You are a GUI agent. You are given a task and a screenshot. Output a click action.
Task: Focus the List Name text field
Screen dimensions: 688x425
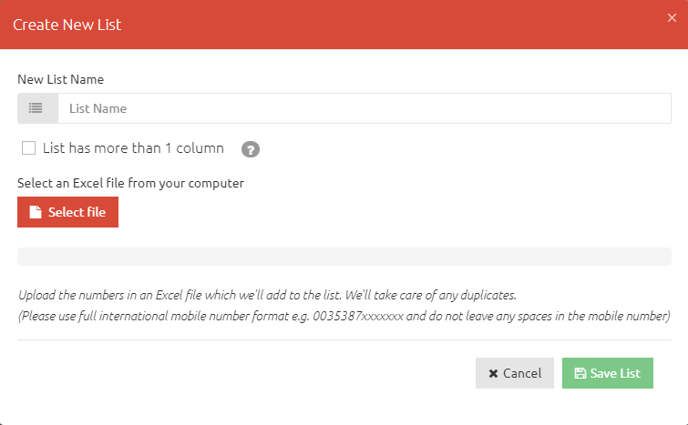pos(364,108)
